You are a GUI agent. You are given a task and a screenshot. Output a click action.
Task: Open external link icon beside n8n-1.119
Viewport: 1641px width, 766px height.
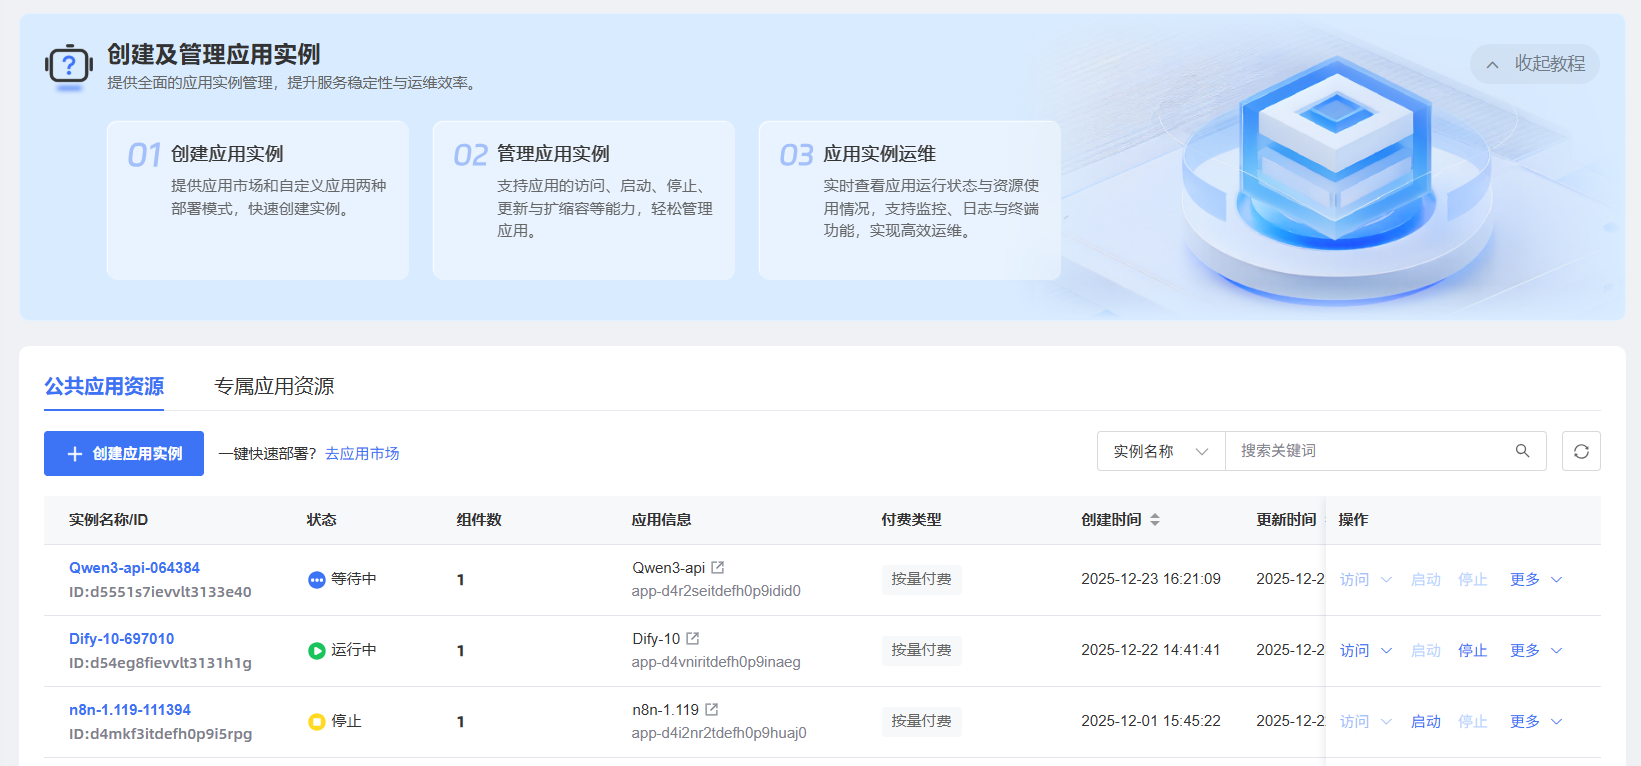[711, 709]
